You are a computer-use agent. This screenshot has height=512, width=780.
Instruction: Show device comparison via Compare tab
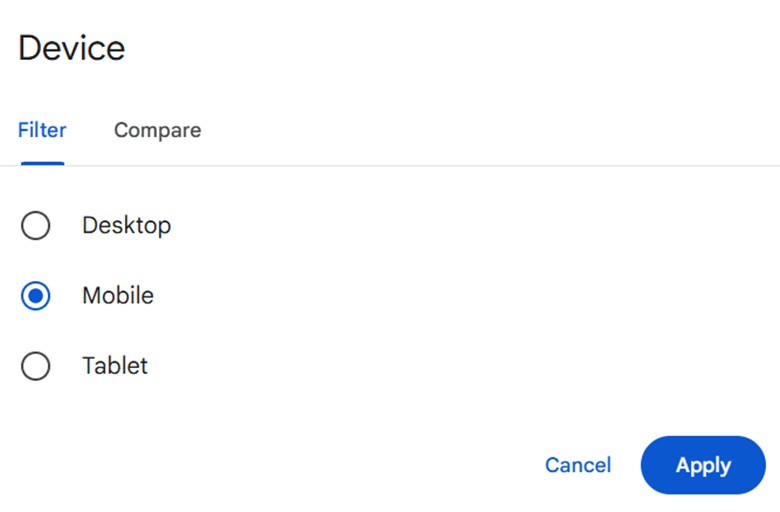pos(157,130)
